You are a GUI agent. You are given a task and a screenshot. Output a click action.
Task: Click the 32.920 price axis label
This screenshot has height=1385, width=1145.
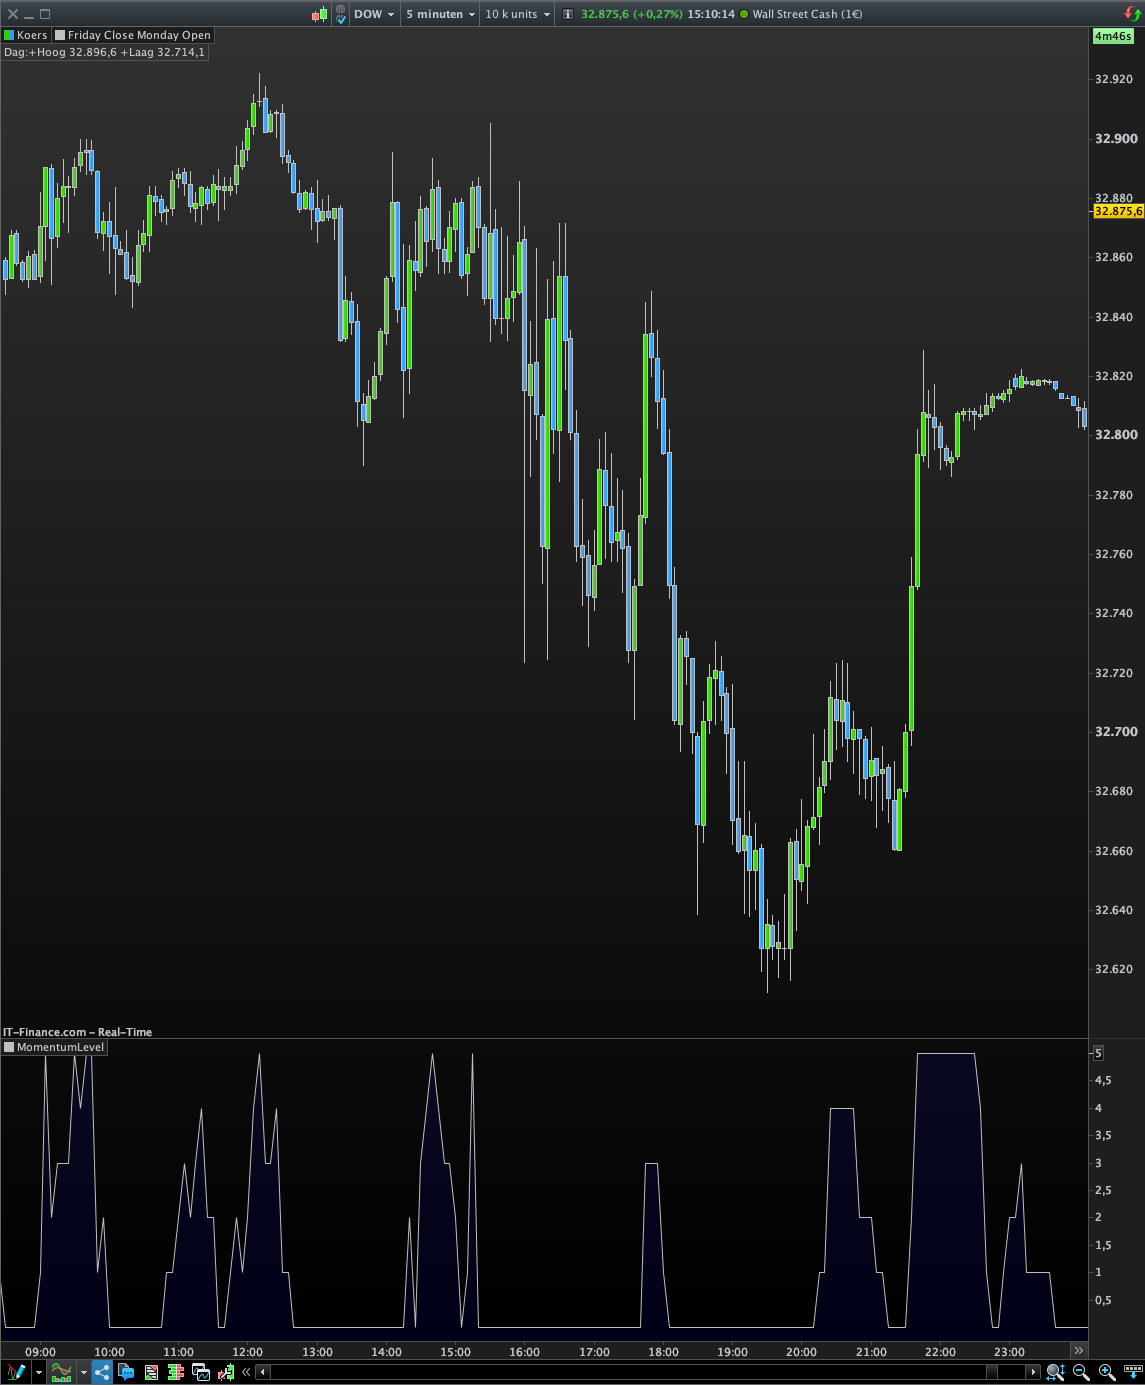point(1114,79)
